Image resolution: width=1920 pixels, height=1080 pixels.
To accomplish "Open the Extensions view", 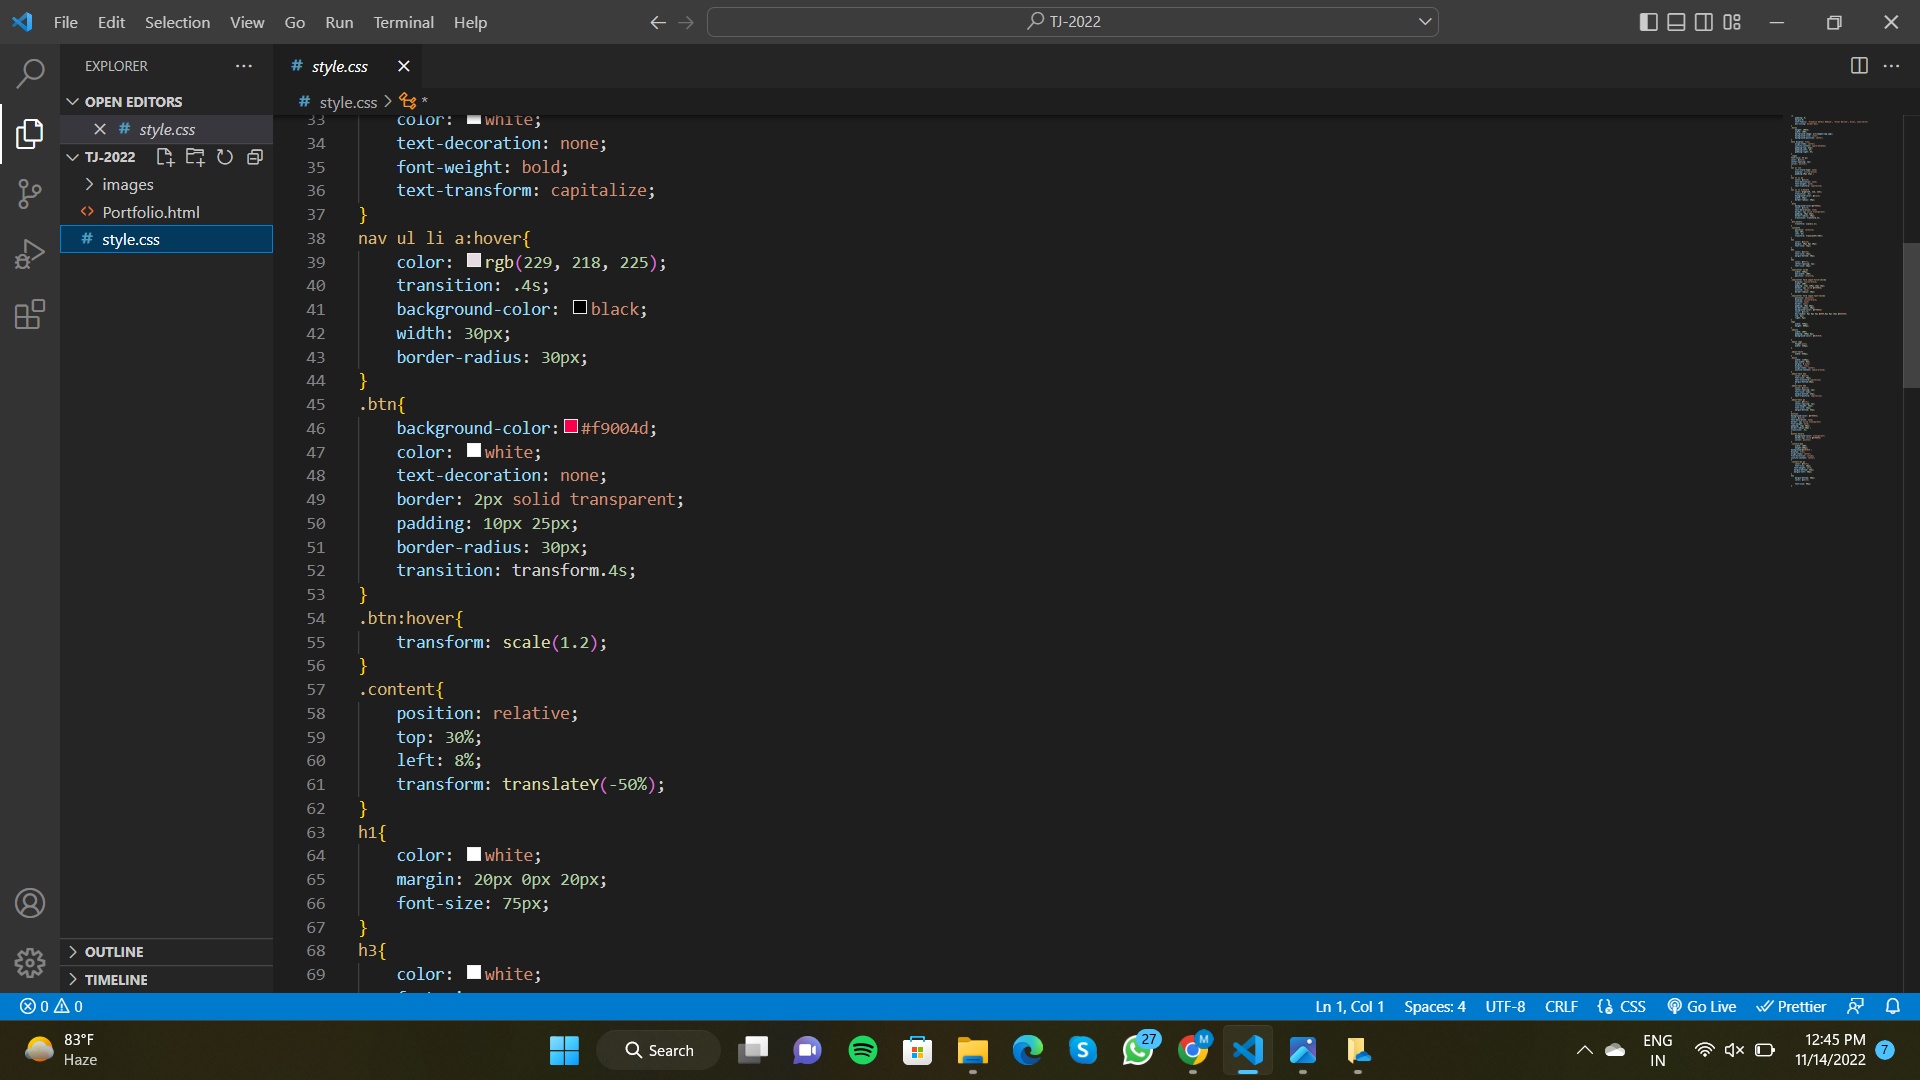I will click(30, 314).
